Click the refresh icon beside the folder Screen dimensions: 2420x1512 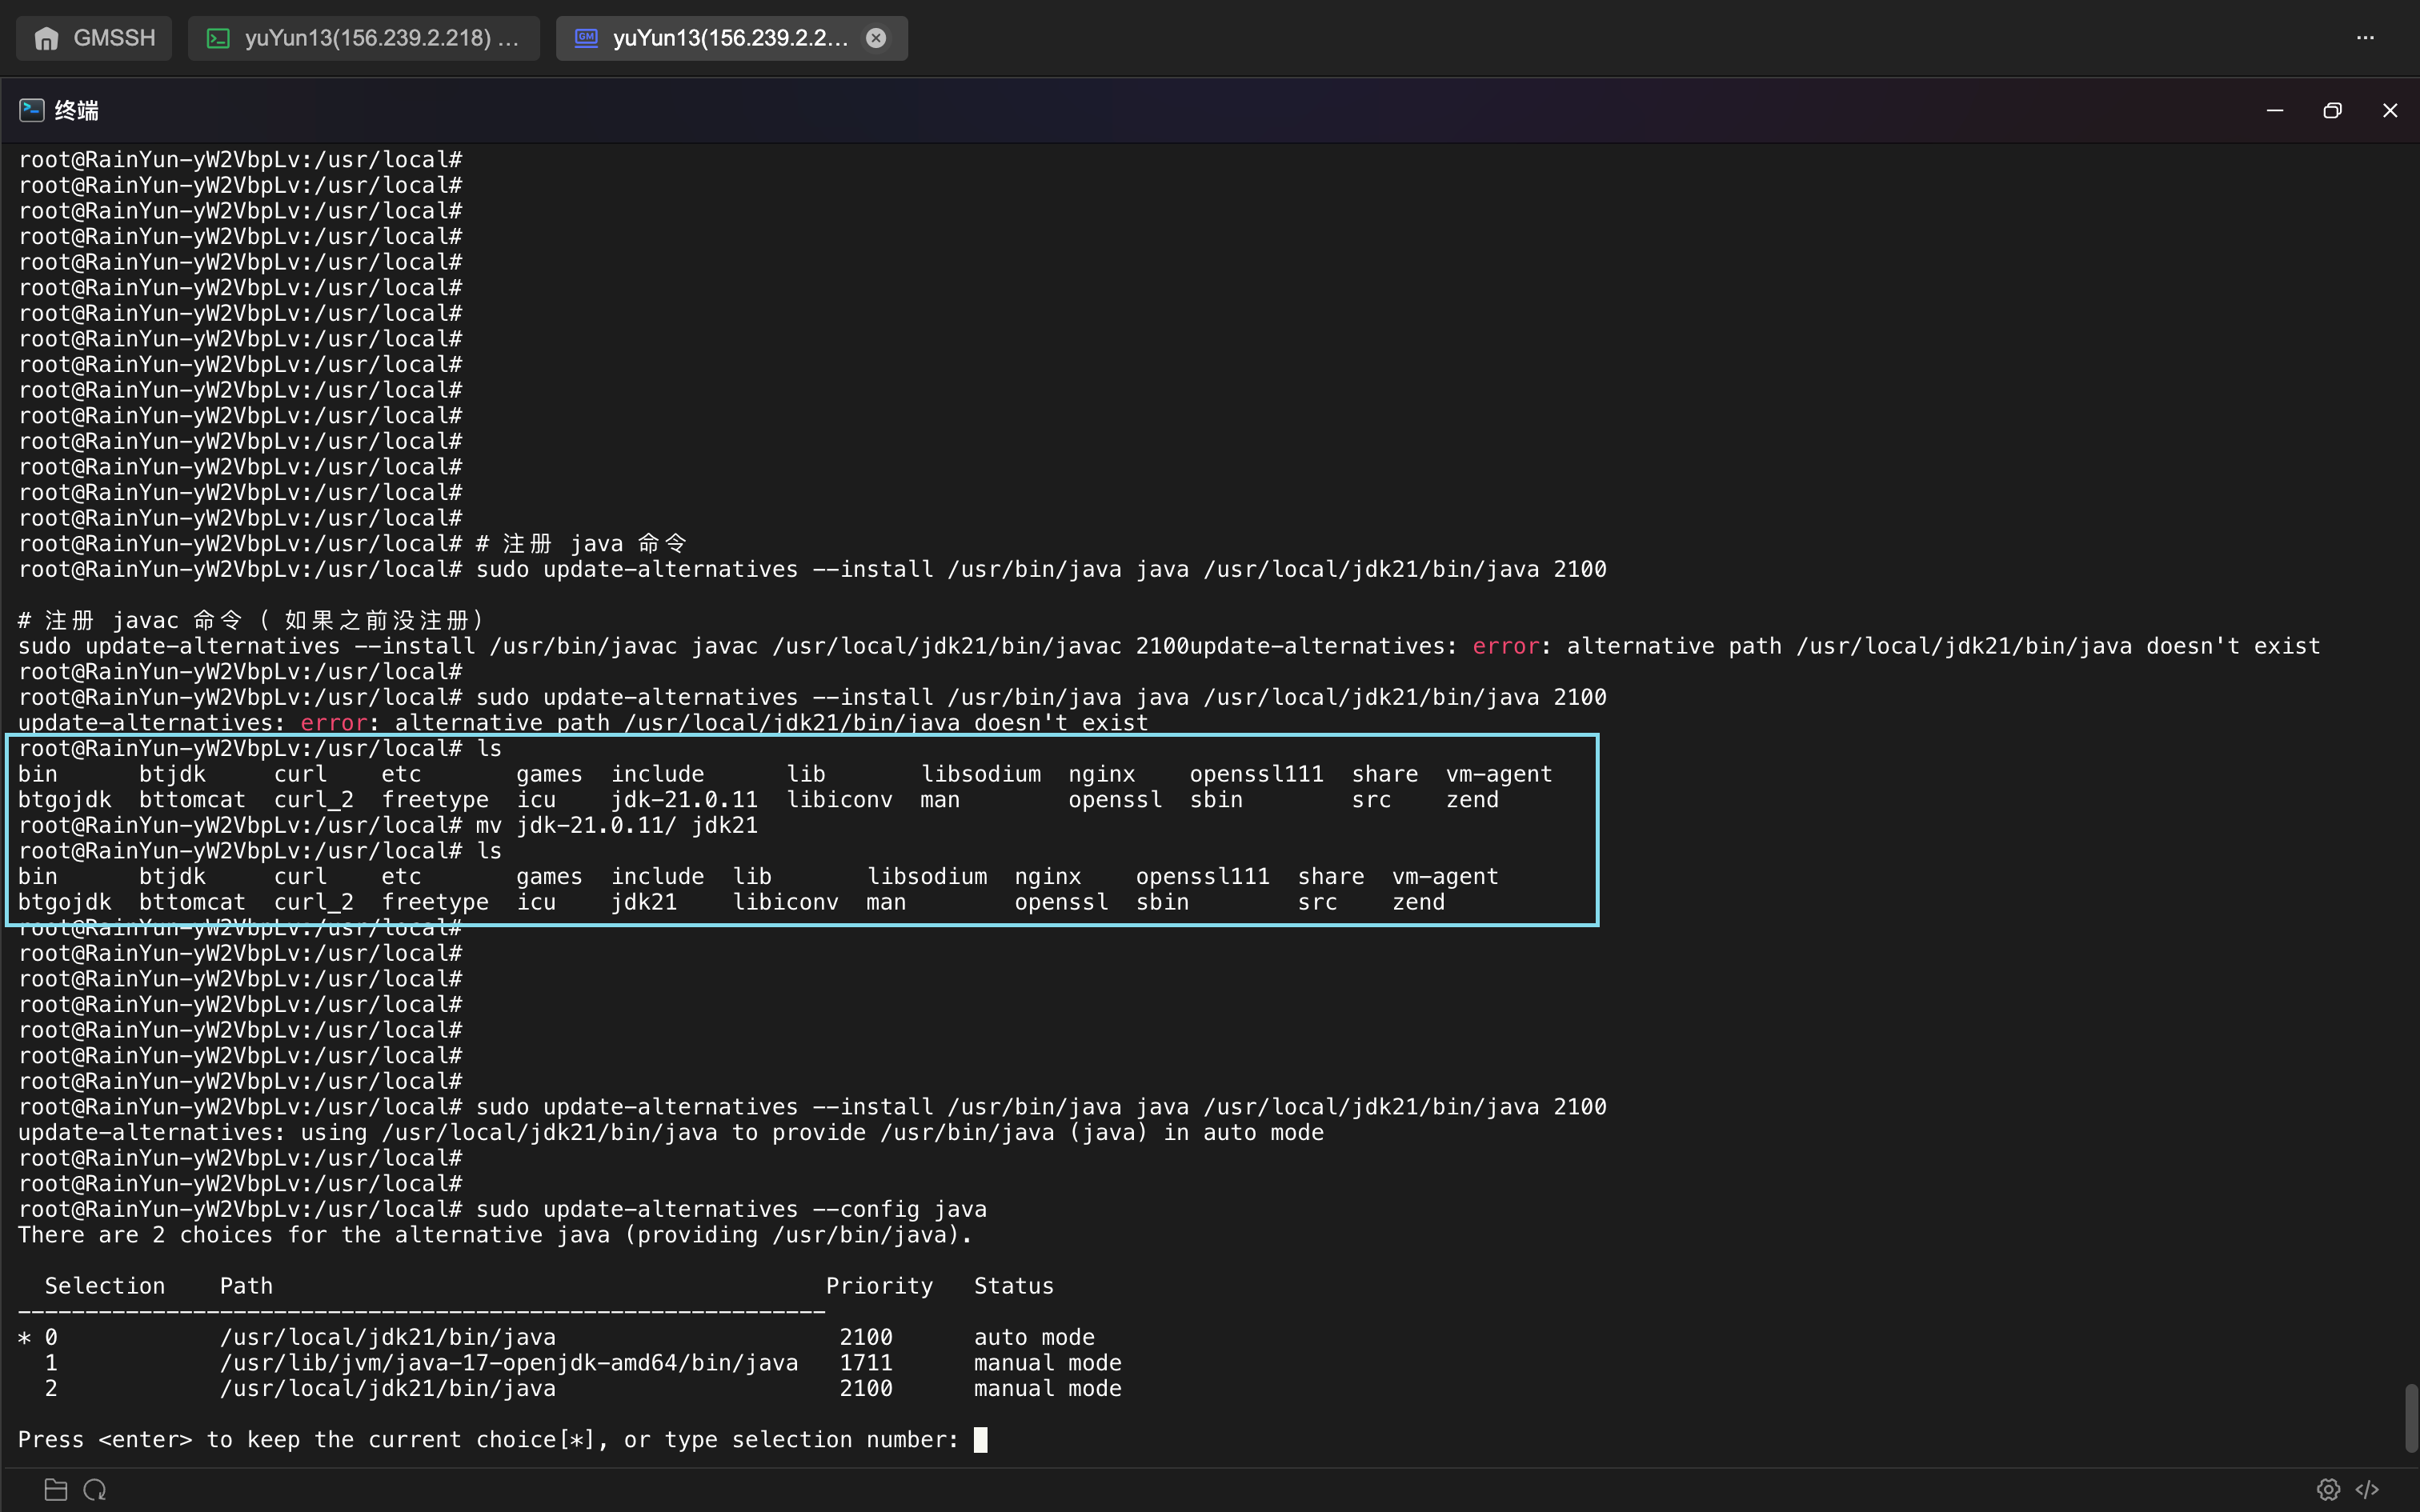coord(95,1489)
